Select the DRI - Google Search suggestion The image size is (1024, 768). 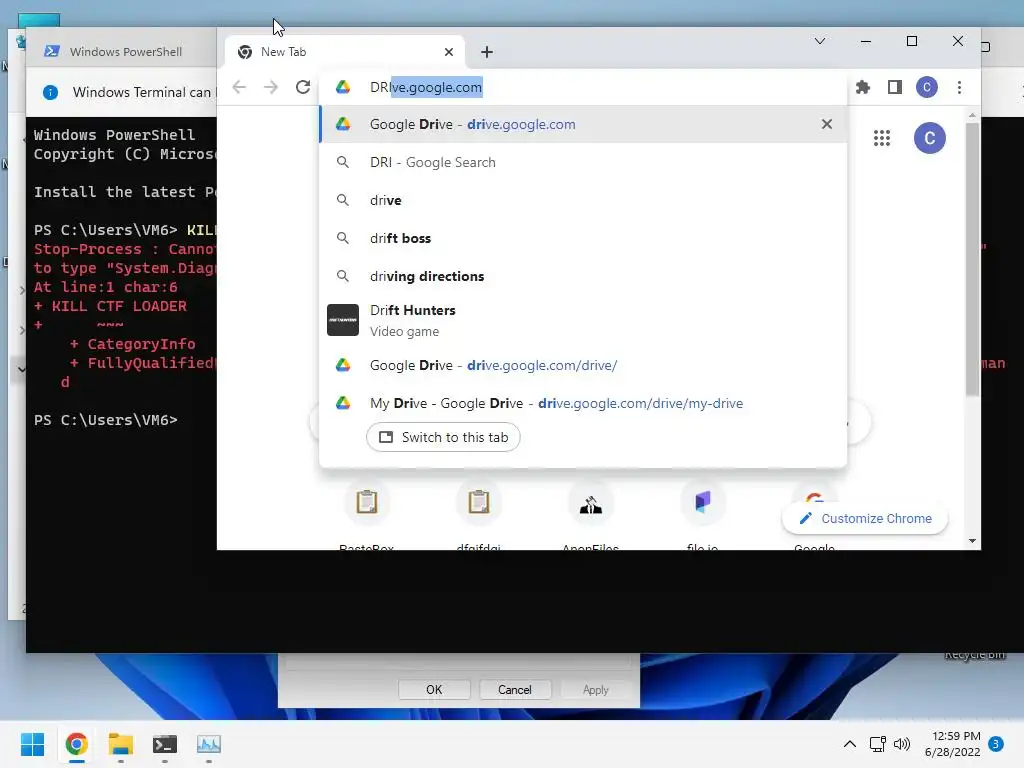(x=583, y=162)
